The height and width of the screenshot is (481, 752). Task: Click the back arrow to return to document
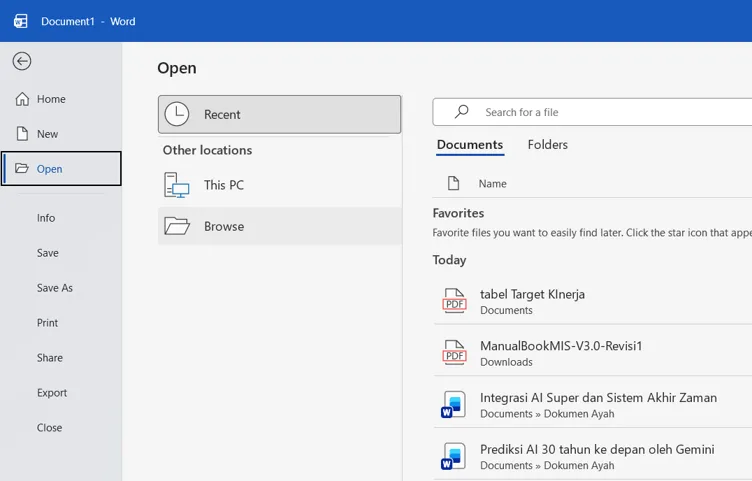click(x=22, y=61)
